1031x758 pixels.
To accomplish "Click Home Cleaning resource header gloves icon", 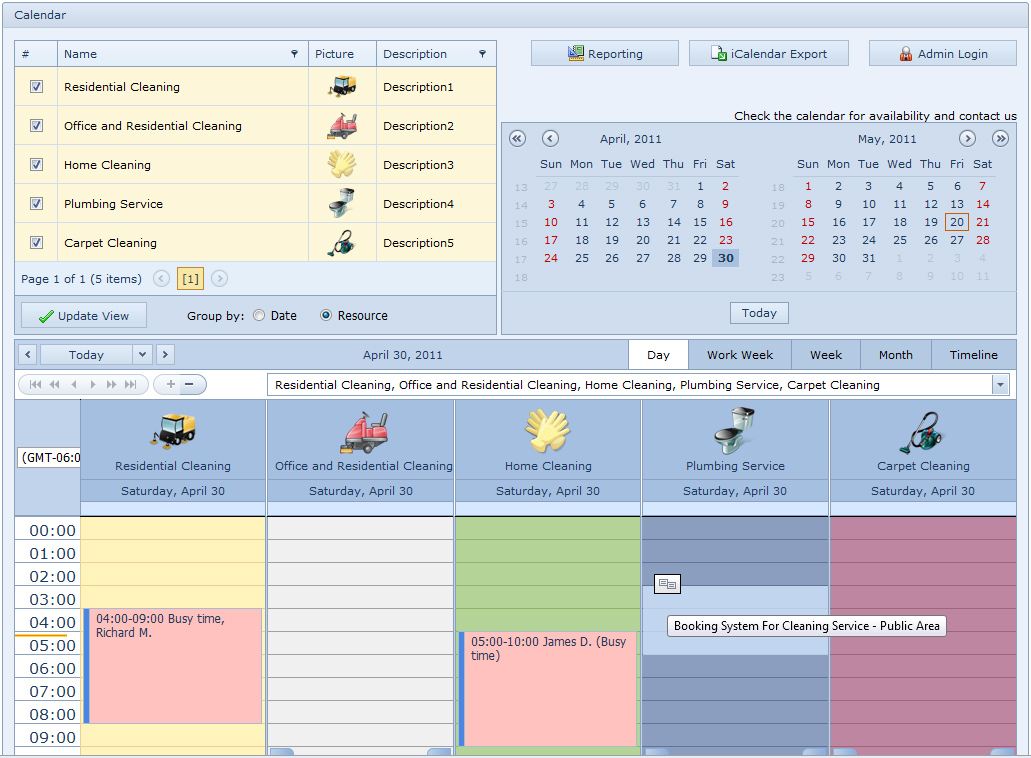I will pyautogui.click(x=548, y=431).
